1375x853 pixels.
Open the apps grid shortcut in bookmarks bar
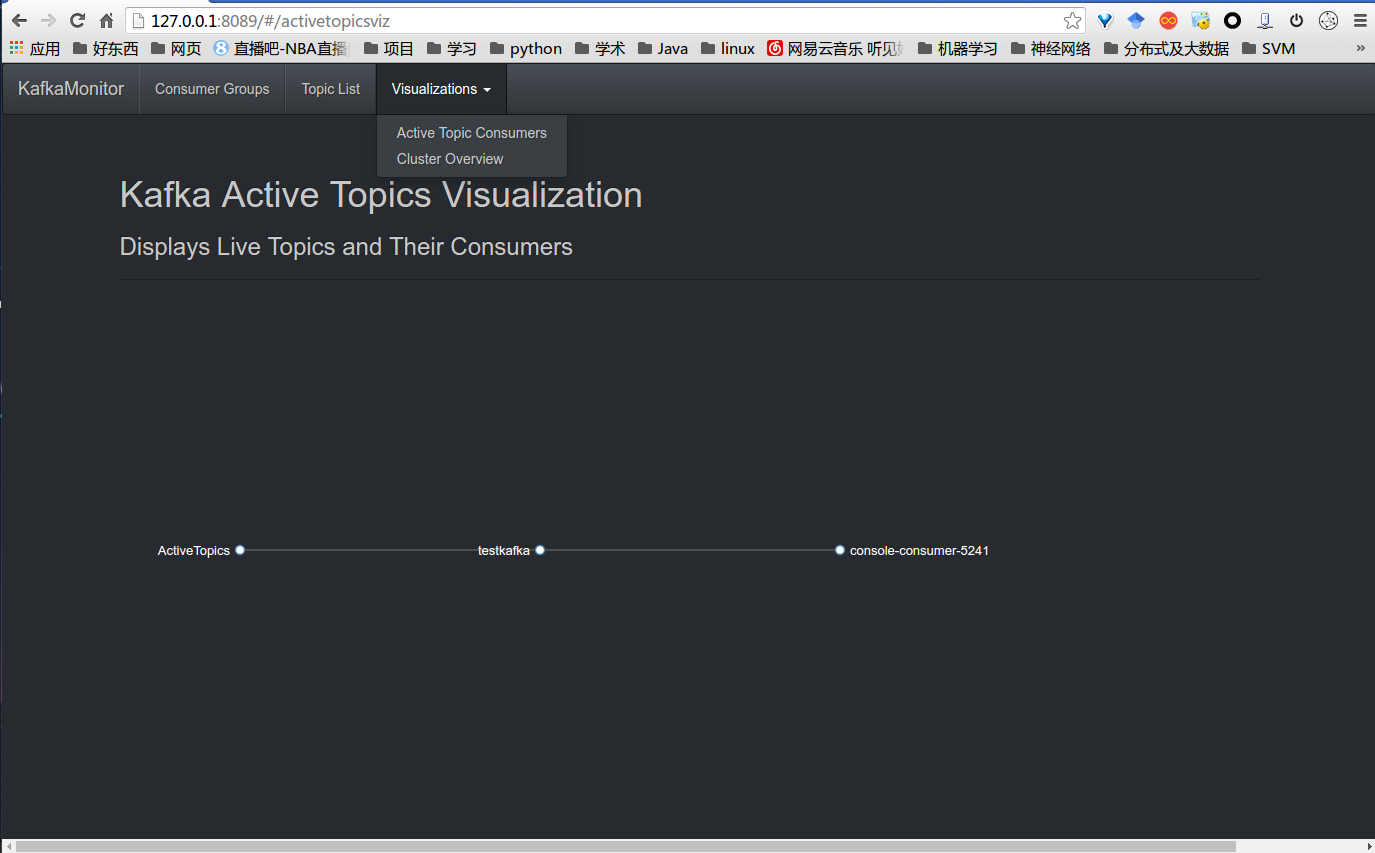pos(17,48)
